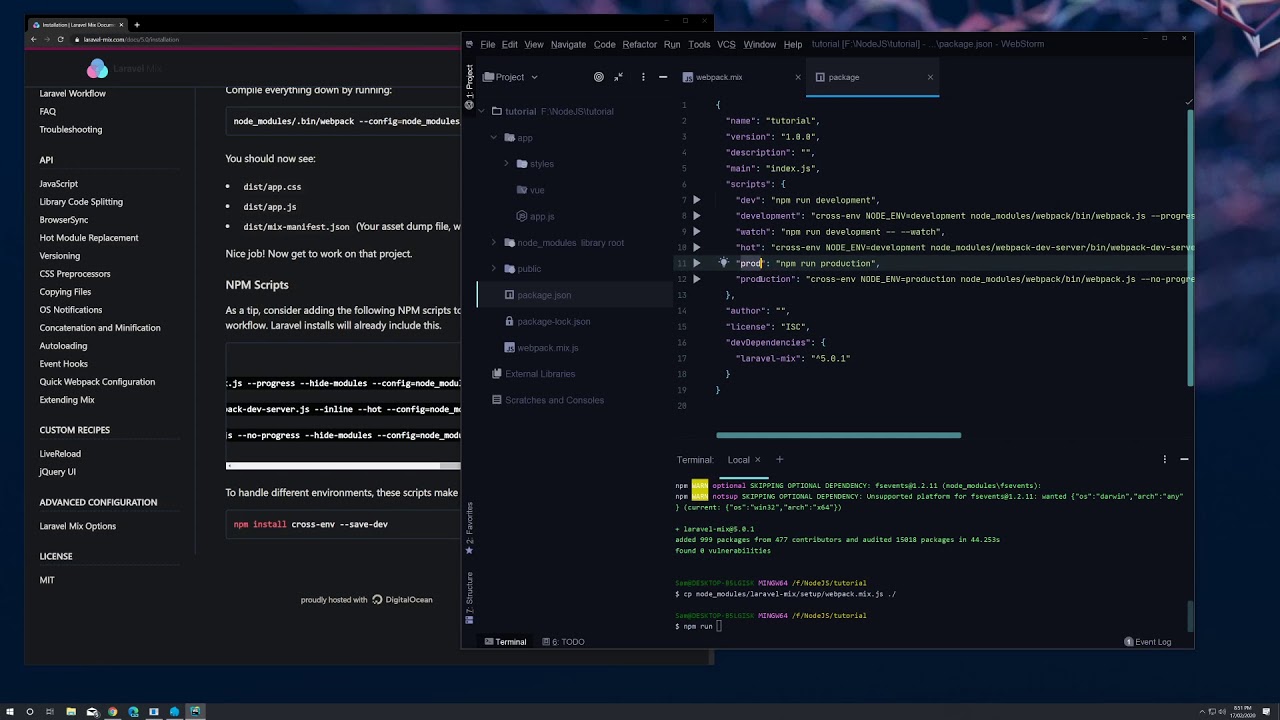Expand the public folder
Viewport: 1280px width, 720px height.
[x=493, y=268]
